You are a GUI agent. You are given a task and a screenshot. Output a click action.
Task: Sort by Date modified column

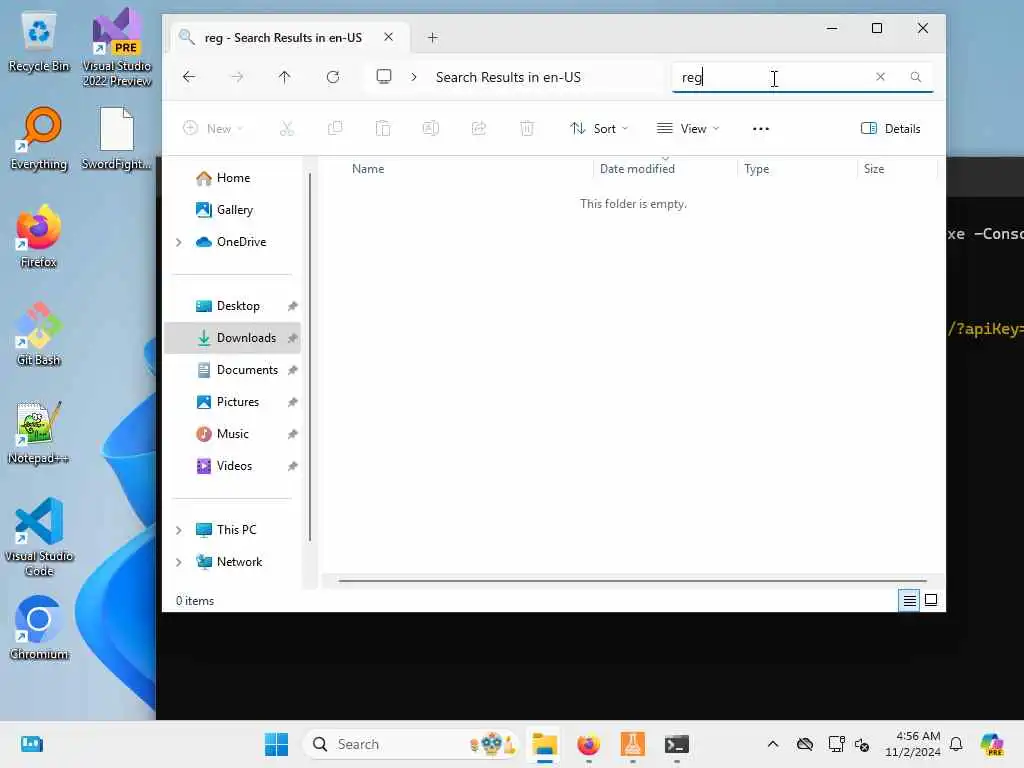pos(637,168)
